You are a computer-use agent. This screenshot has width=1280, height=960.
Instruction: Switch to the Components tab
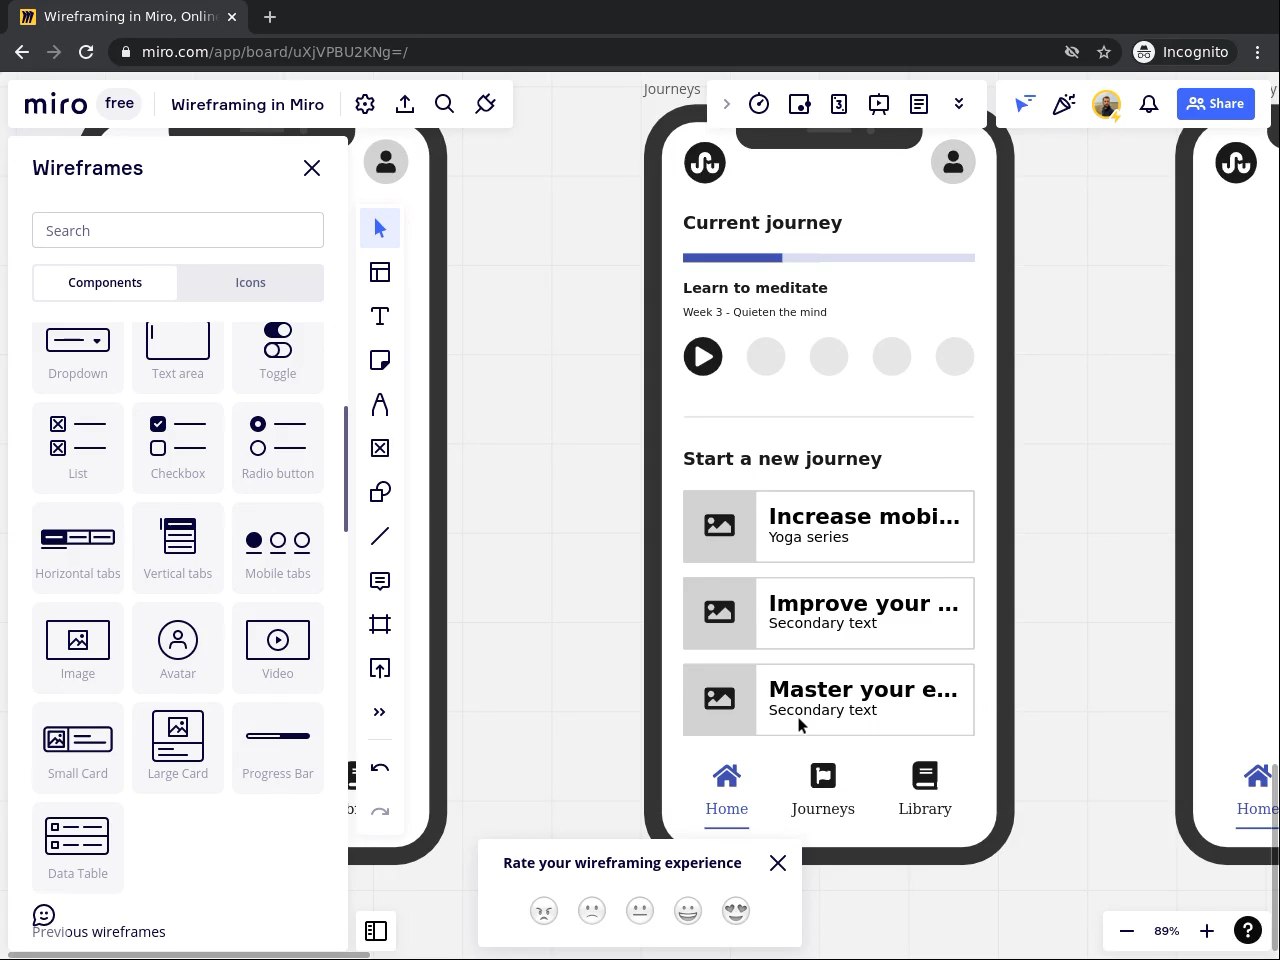coord(105,283)
